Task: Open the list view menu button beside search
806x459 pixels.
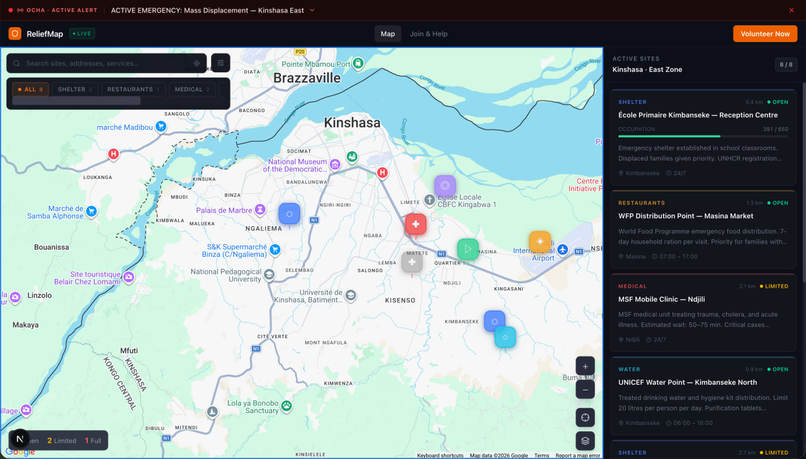Action: coord(221,63)
